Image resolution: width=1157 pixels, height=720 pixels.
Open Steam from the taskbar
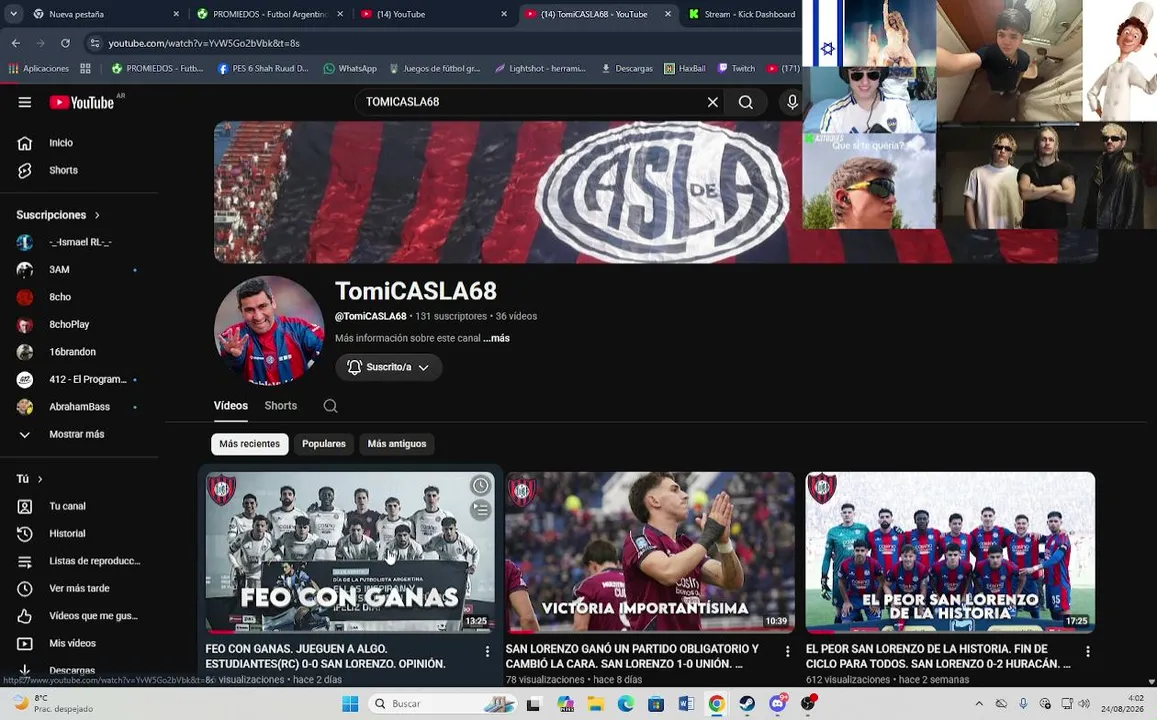pos(747,704)
